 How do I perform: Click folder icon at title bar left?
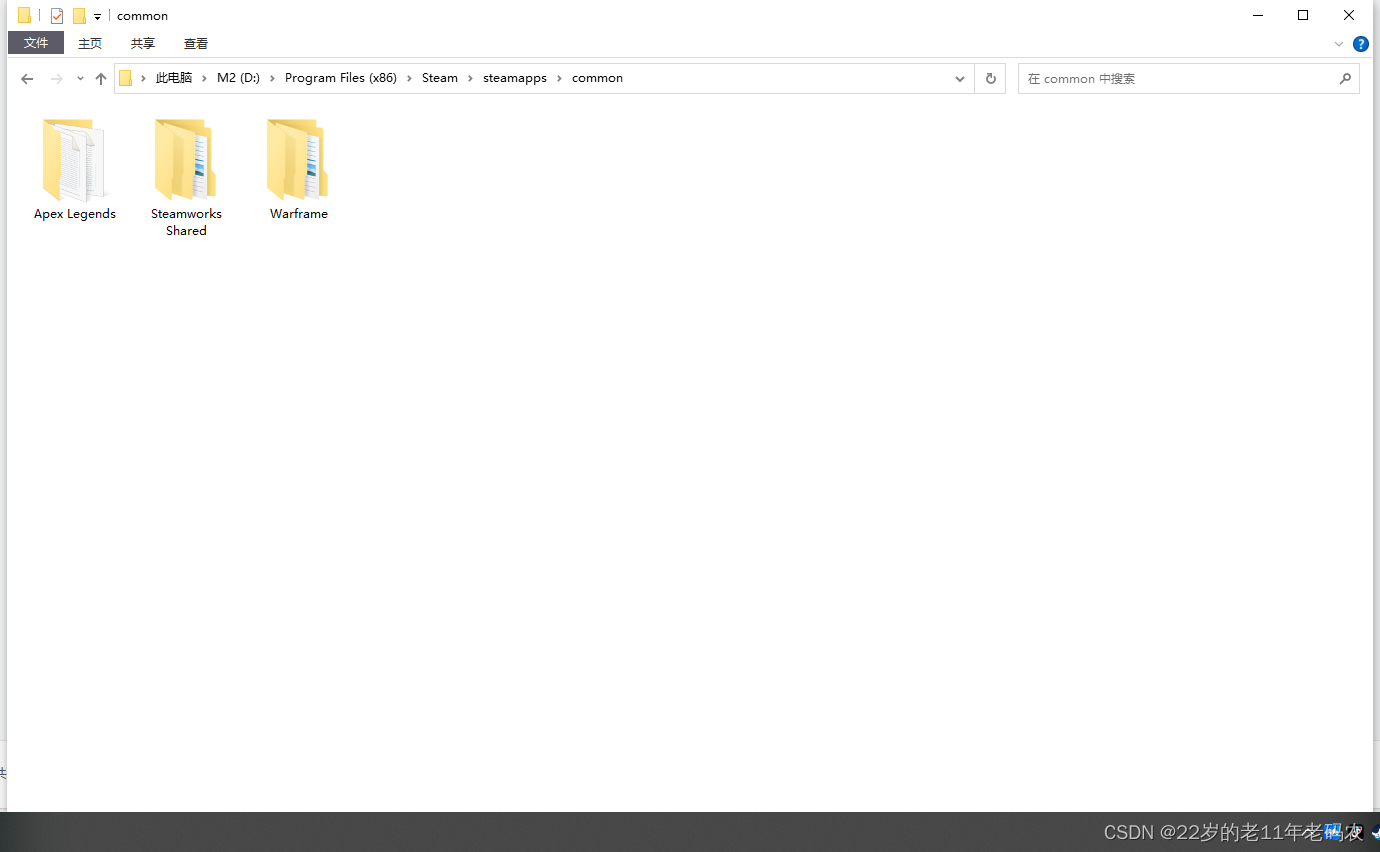coord(24,15)
